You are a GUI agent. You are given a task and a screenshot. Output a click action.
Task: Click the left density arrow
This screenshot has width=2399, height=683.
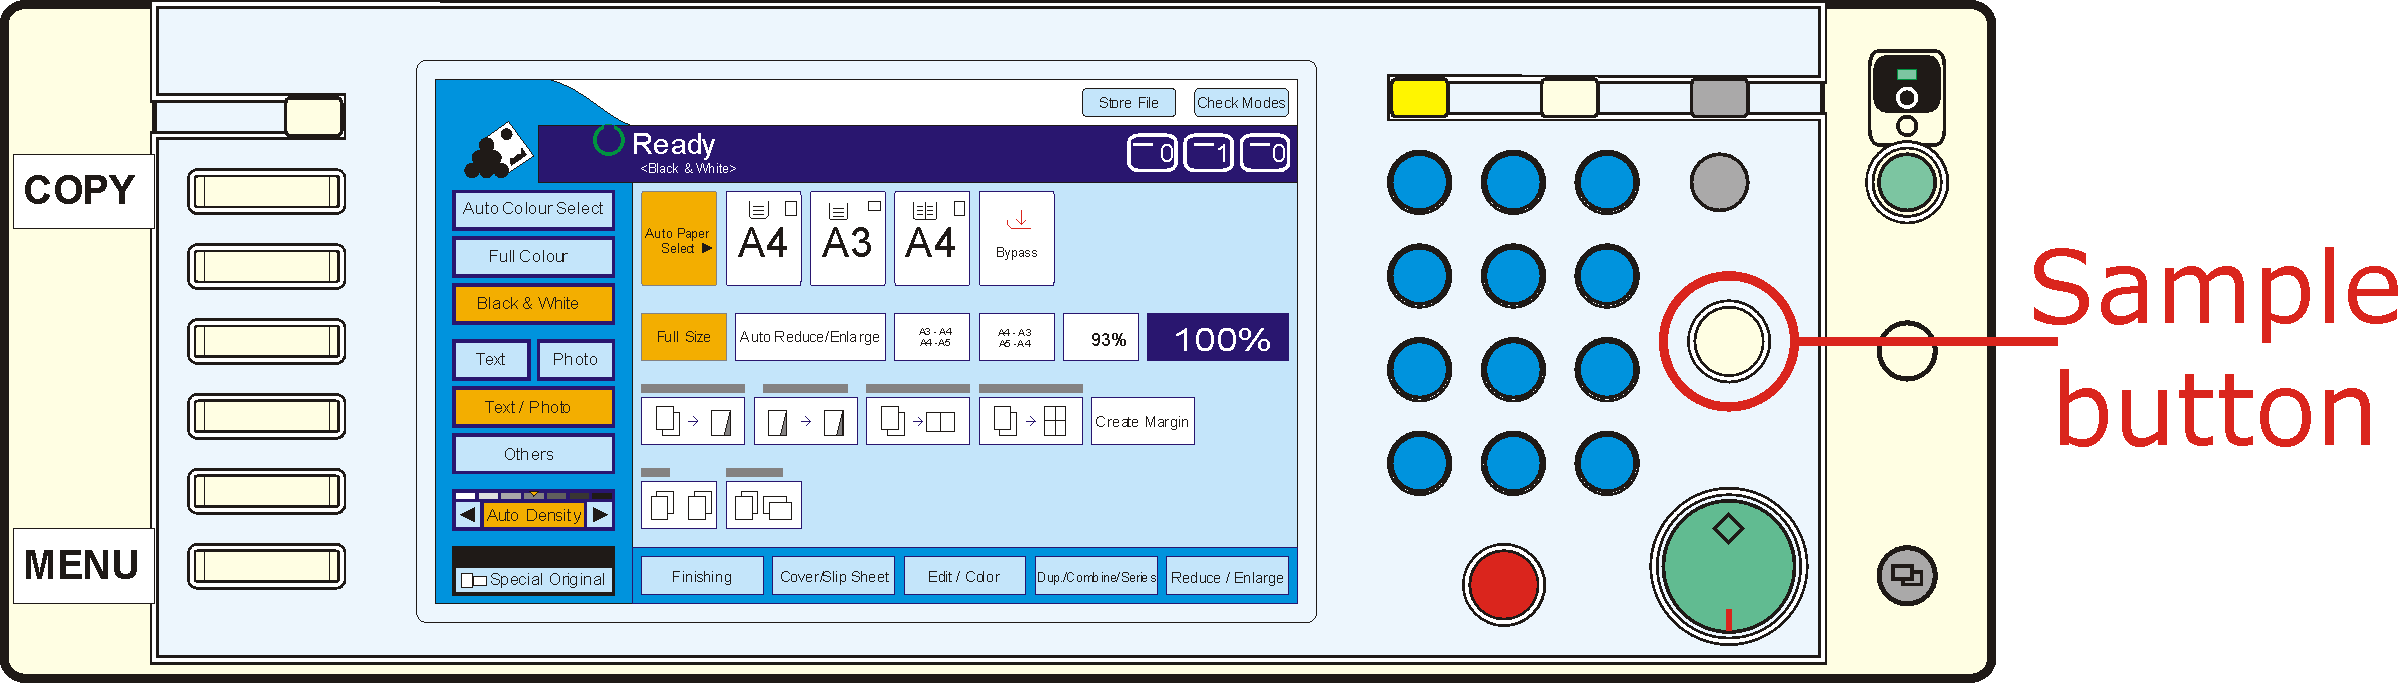coord(468,515)
